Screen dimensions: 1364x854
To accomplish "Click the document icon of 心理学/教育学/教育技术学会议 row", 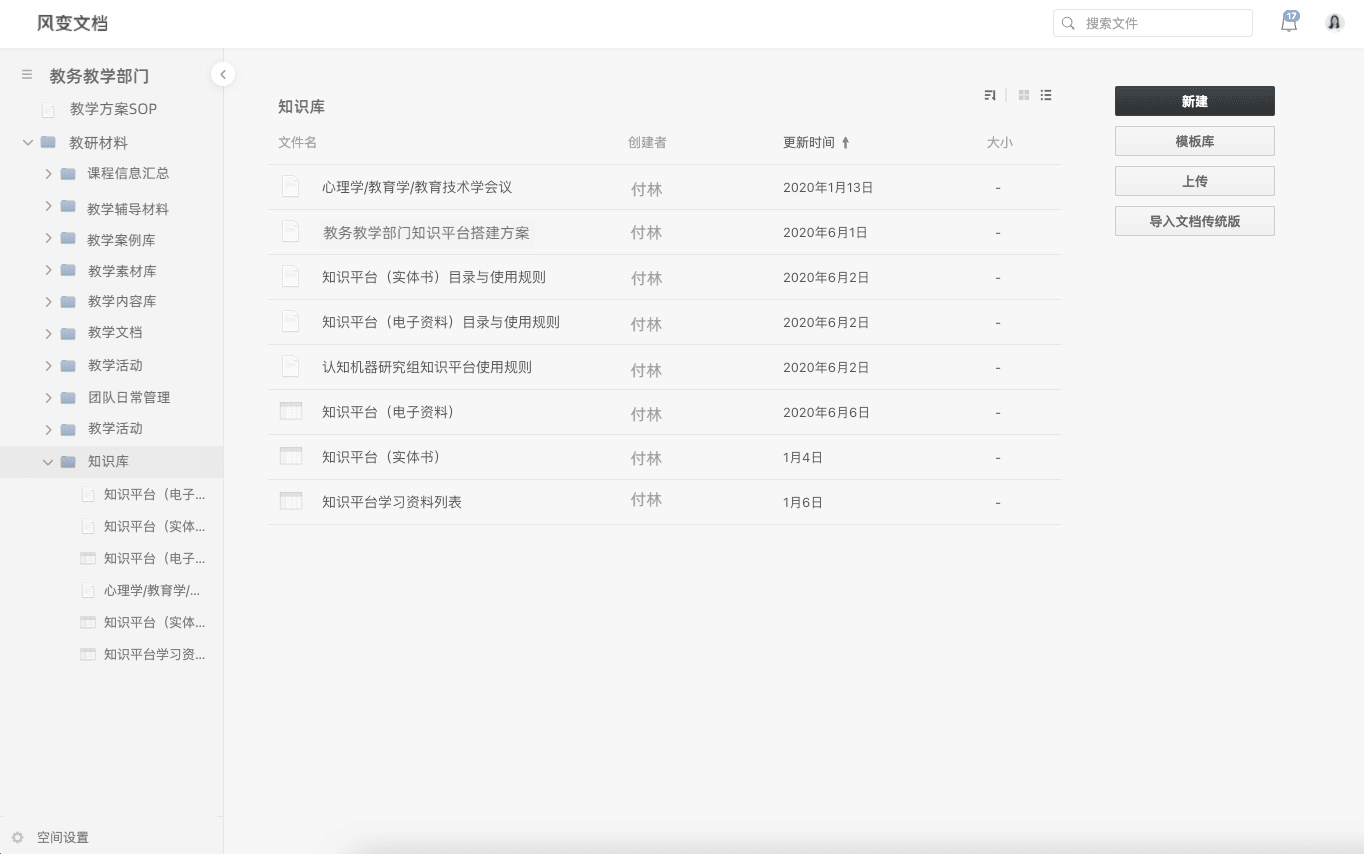I will click(290, 186).
